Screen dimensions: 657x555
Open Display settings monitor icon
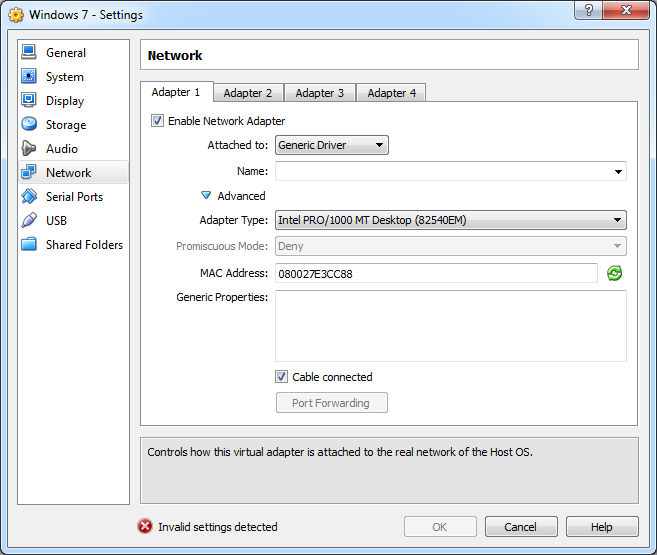pos(28,100)
